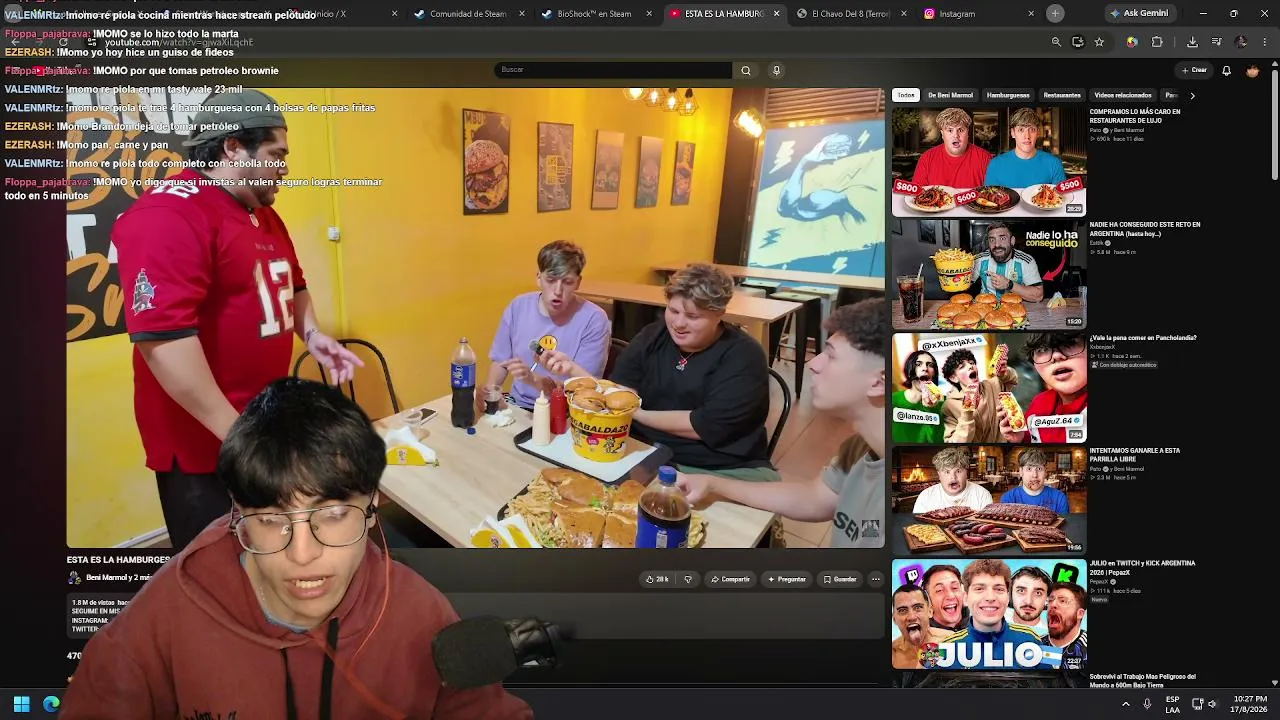Open the reto en Argentina video thumbnail

(988, 274)
